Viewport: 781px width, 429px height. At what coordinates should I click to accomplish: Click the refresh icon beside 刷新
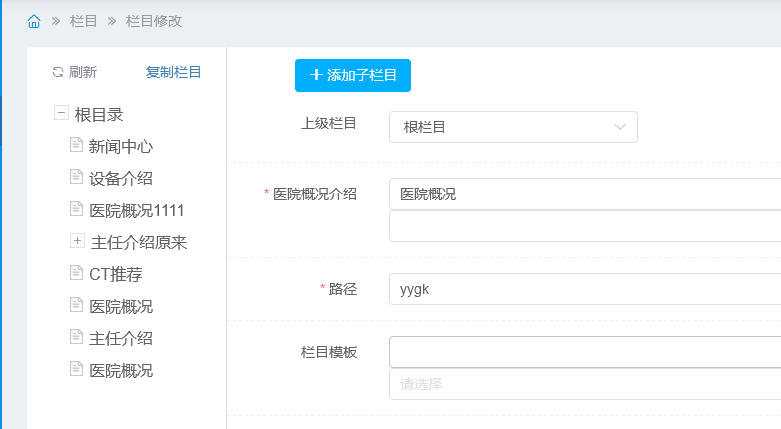tap(58, 72)
